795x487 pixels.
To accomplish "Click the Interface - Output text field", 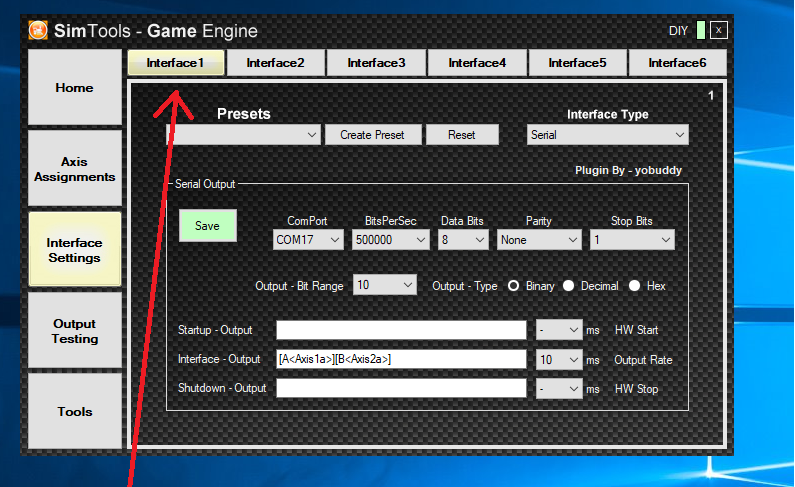I will [x=401, y=359].
